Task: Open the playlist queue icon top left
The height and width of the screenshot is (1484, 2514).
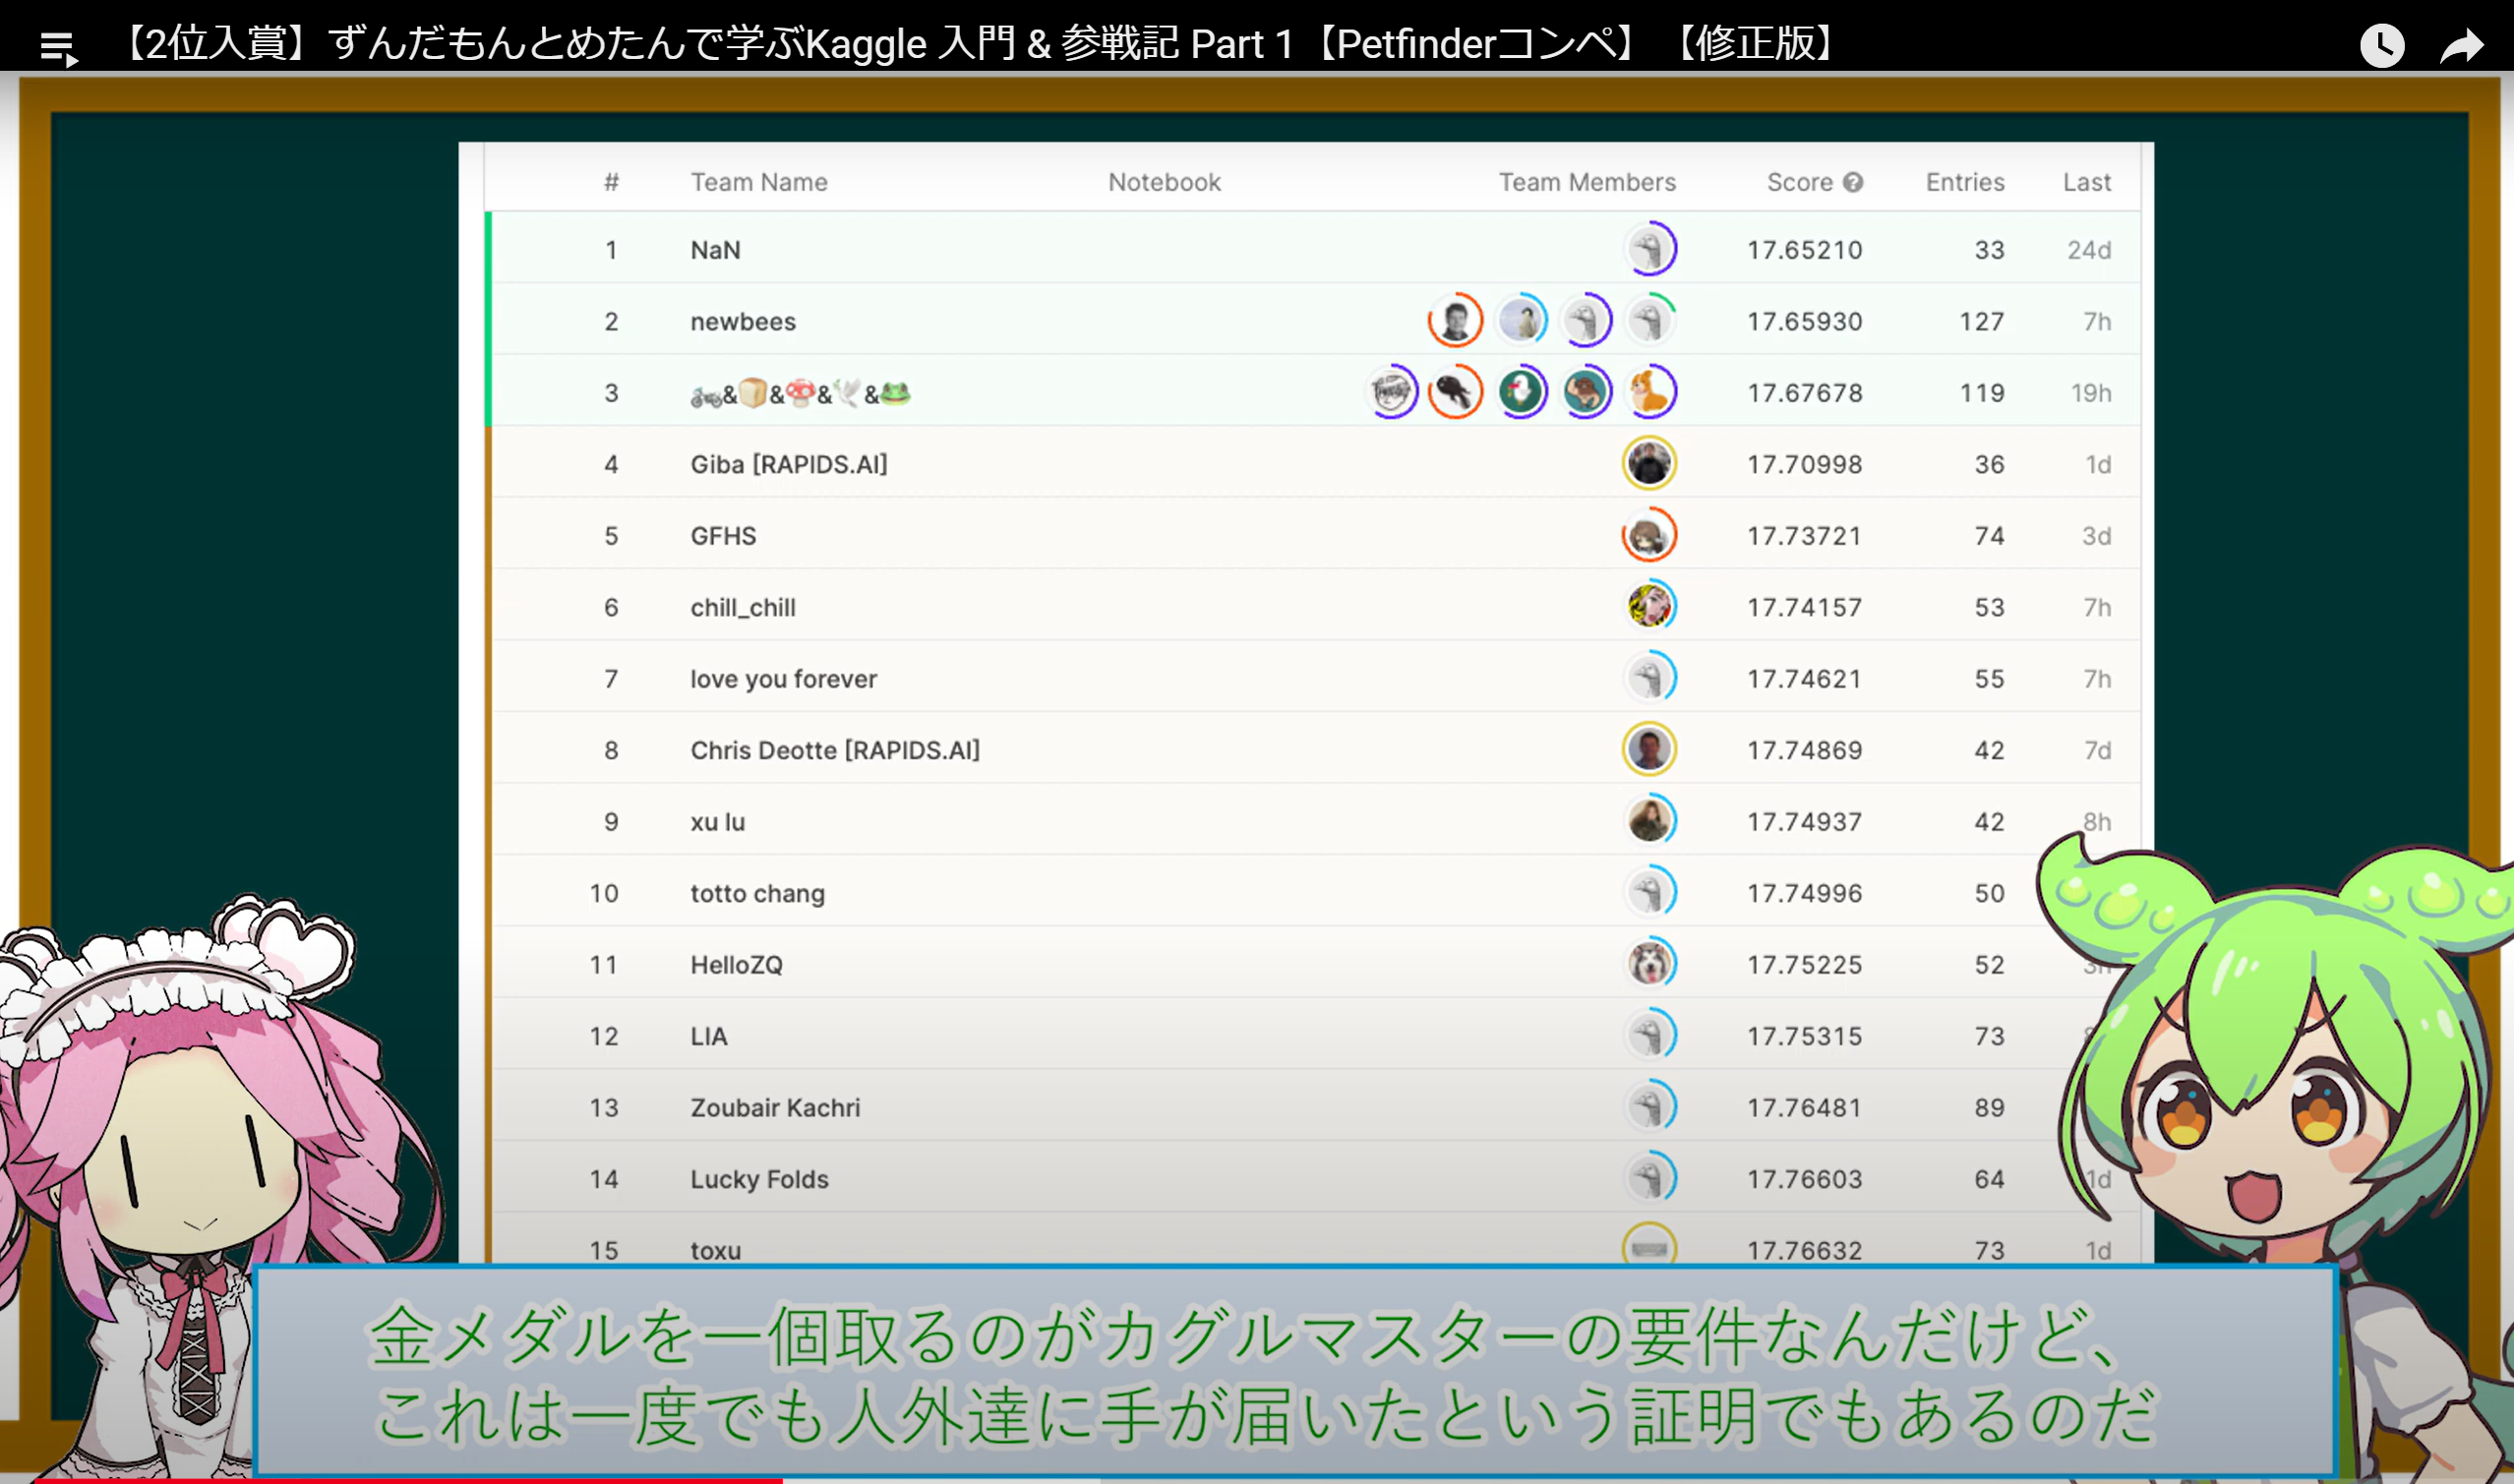Action: pos(57,44)
